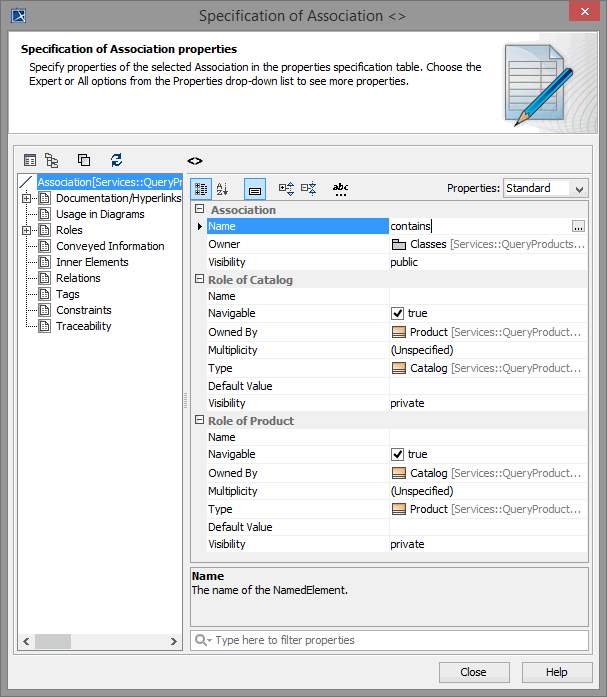Toggle the show description panel icon
607x697 pixels.
[x=254, y=188]
